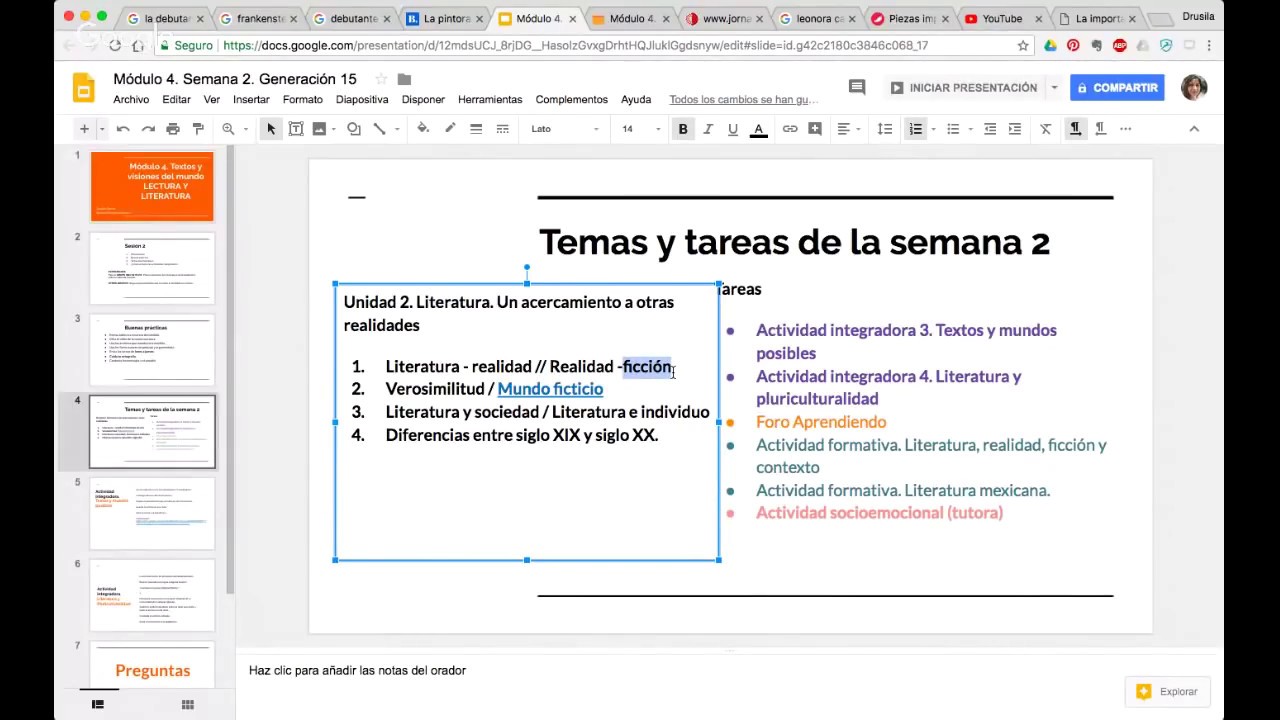Toggle the bulleted list
The height and width of the screenshot is (720, 1280).
coord(953,129)
